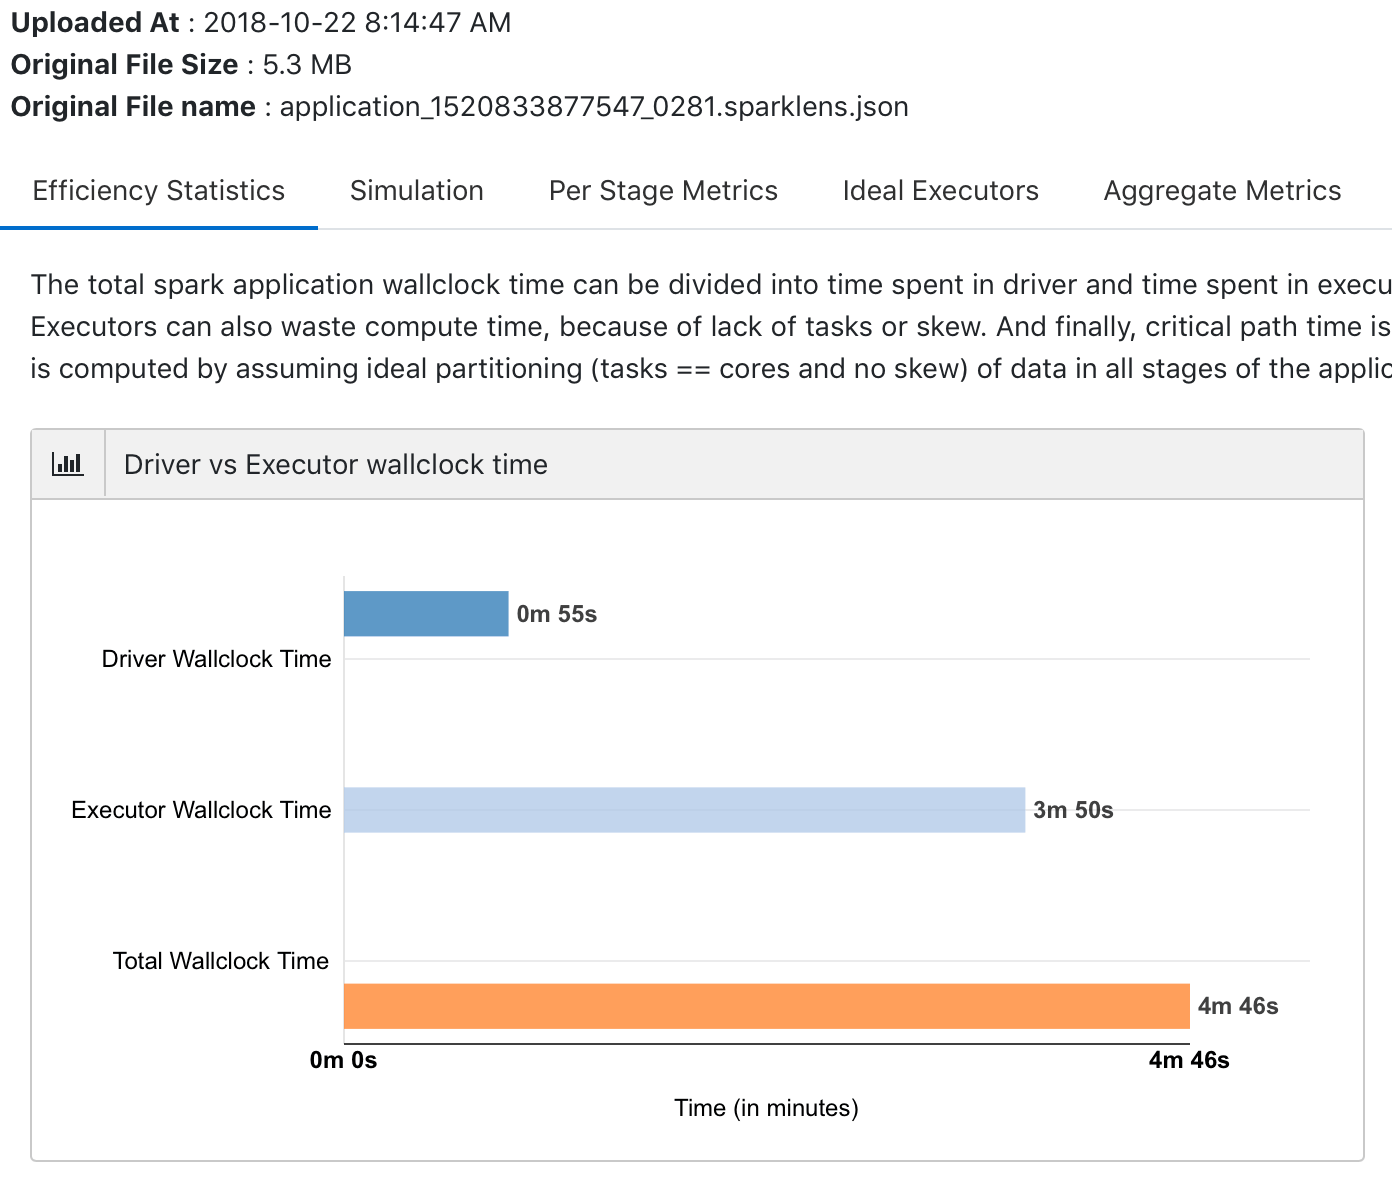Click the Driver vs Executor wallclock time title

[335, 464]
